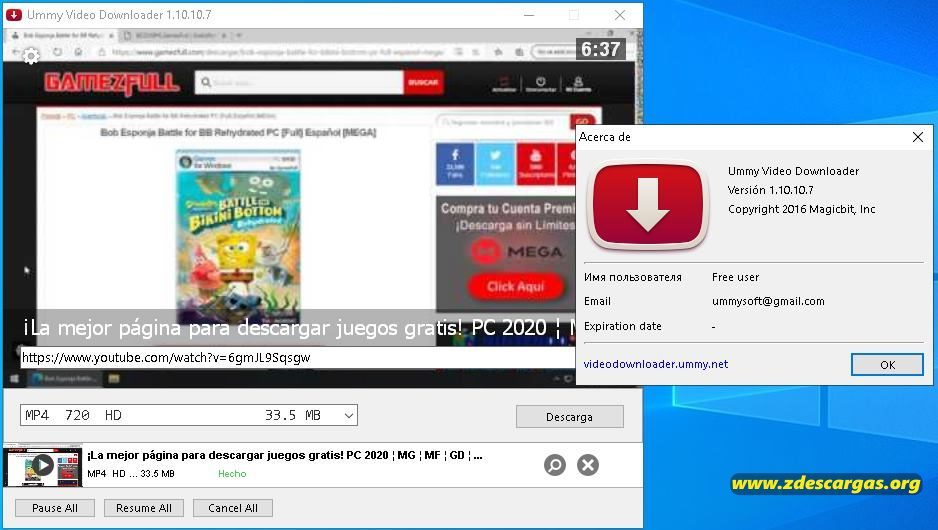Click the Facebook icon in preview
938x530 pixels.
pyautogui.click(x=455, y=164)
